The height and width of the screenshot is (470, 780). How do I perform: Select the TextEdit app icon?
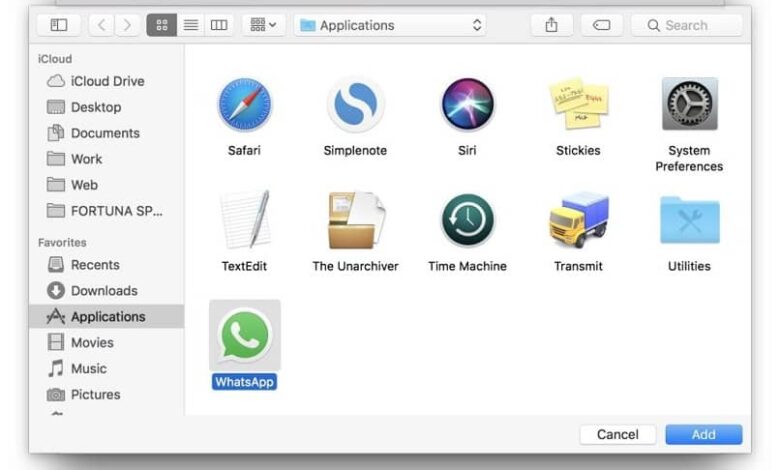245,220
